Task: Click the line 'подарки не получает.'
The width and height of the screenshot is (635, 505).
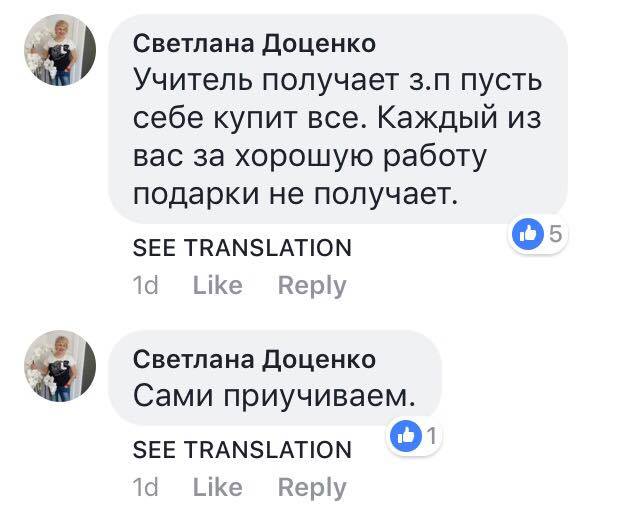Action: (294, 196)
